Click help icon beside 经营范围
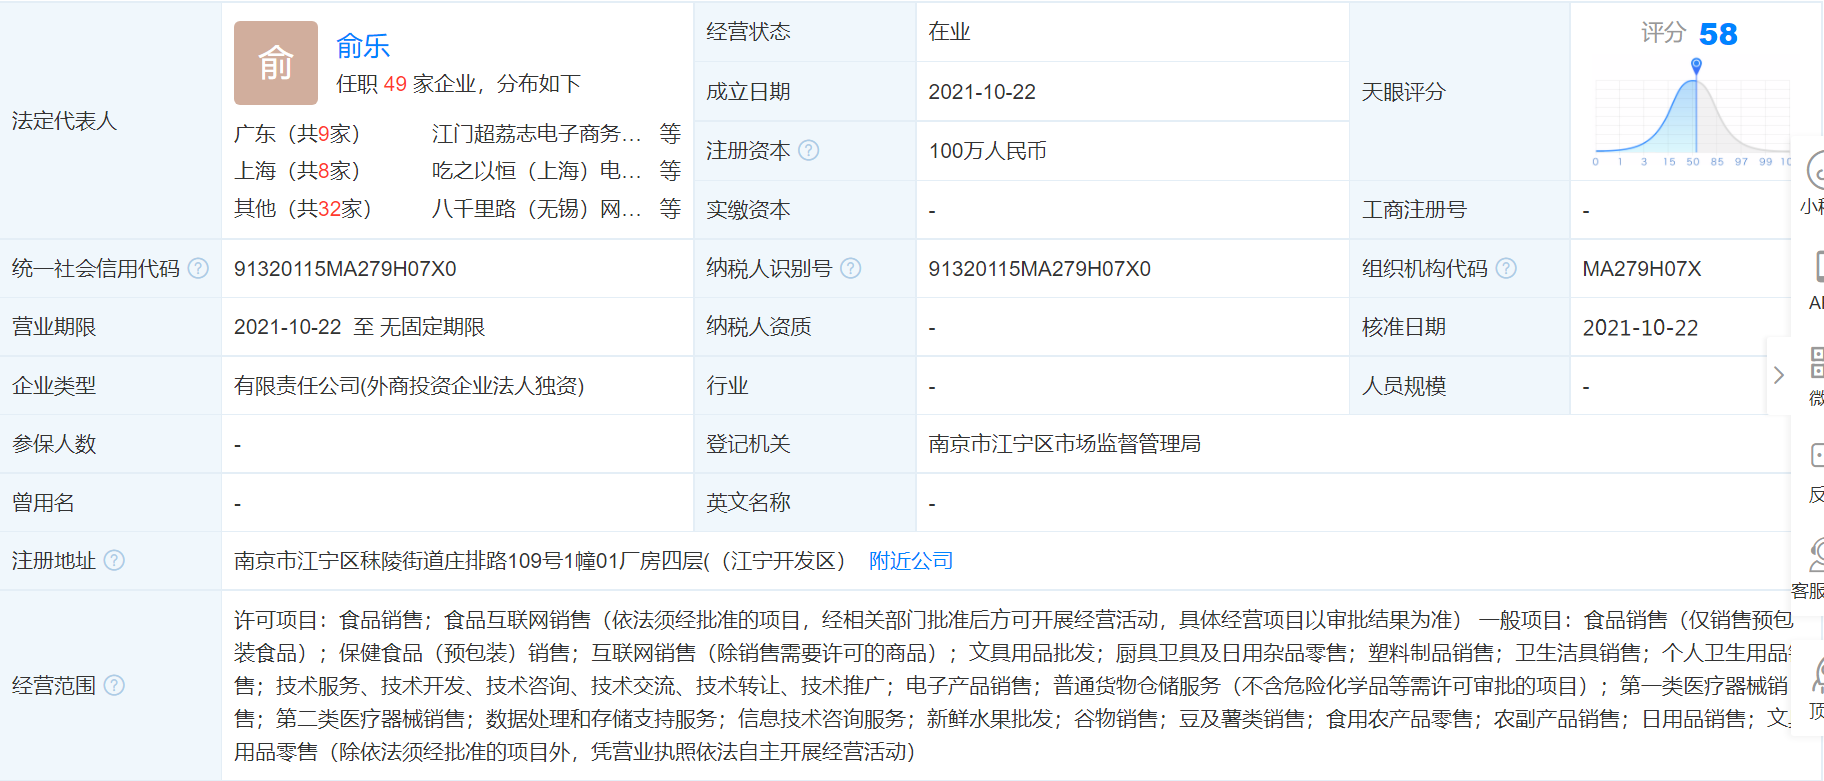 [x=115, y=685]
